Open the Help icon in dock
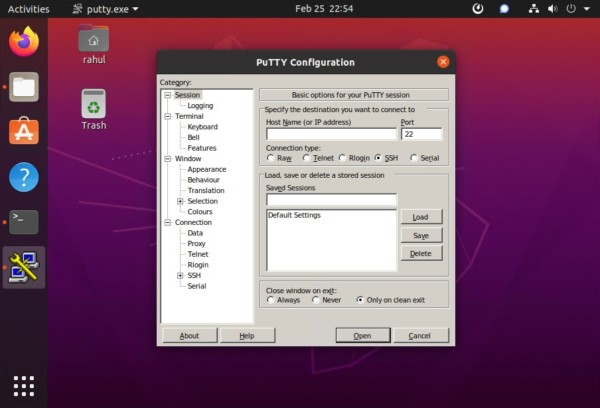This screenshot has height=408, width=600. (24, 177)
